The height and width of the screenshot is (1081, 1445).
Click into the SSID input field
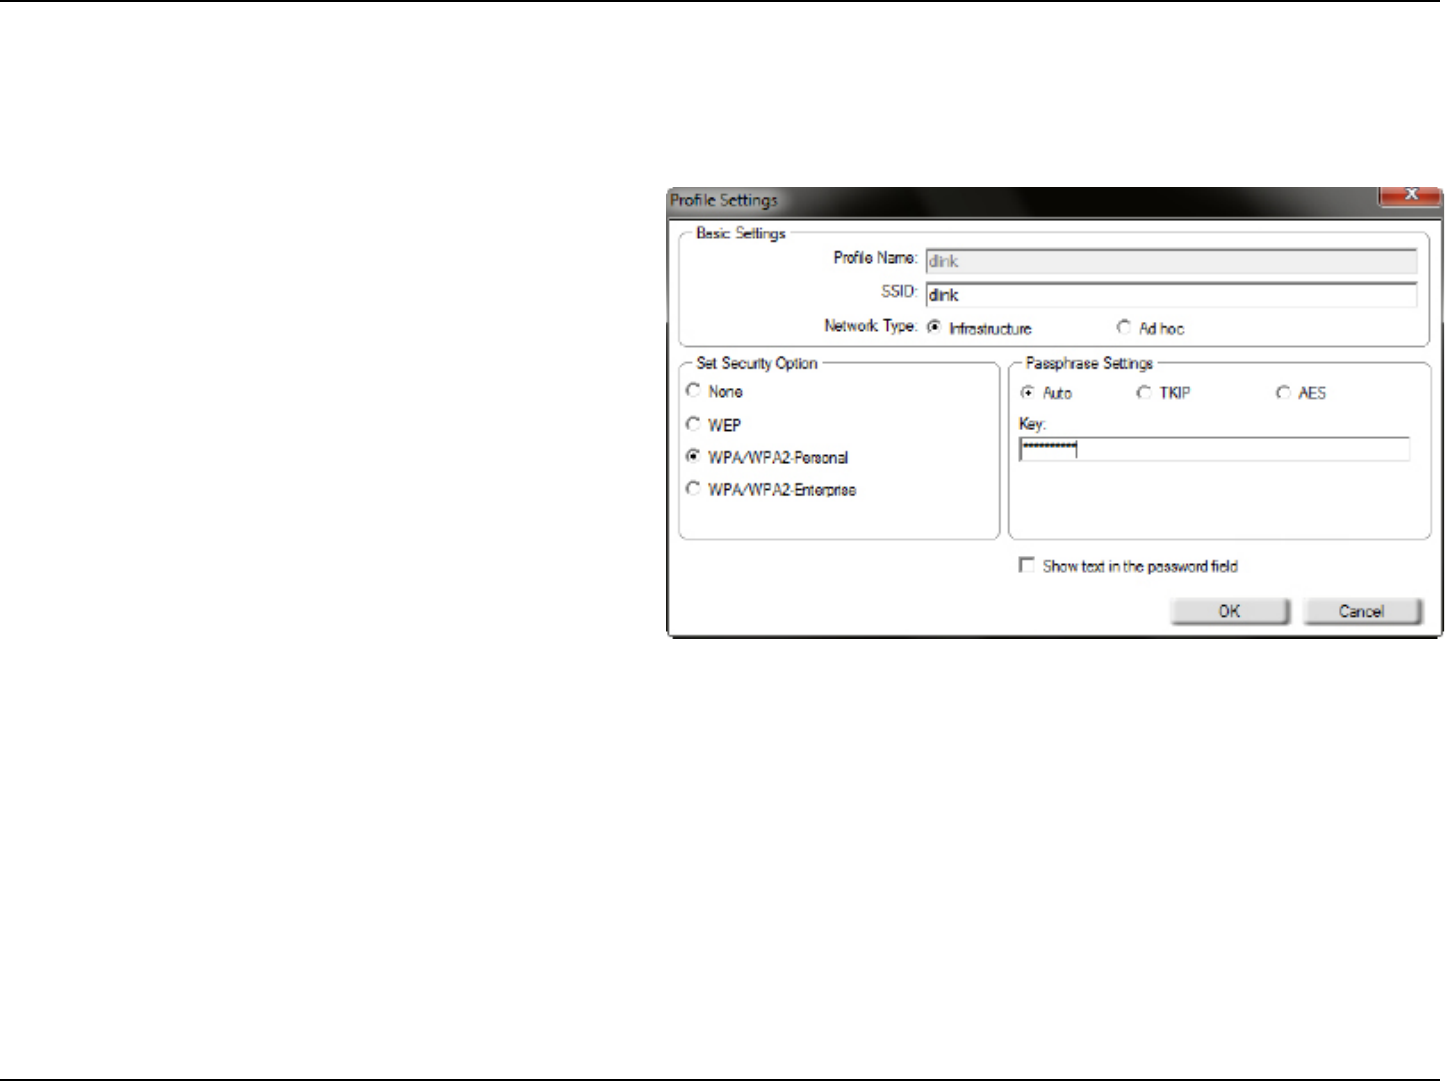coord(1171,295)
